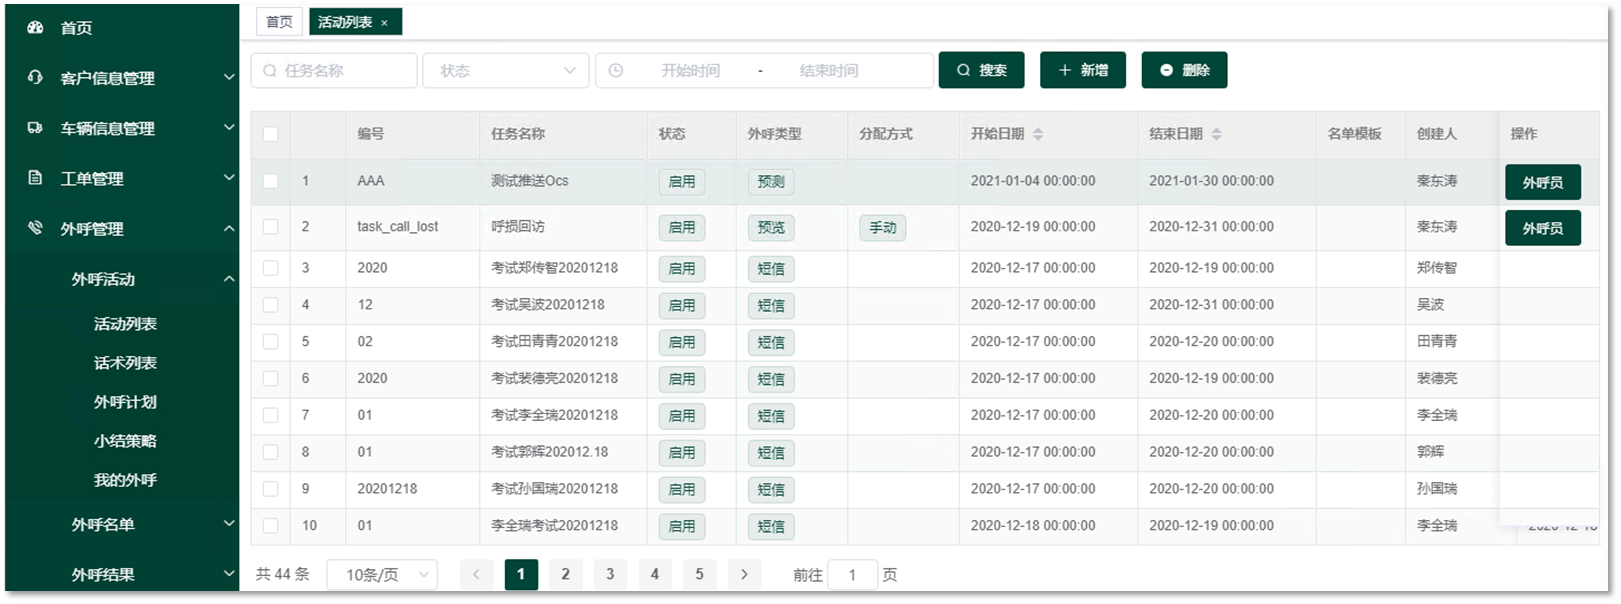Click the clock icon in date range field
This screenshot has width=1621, height=604.
(616, 71)
